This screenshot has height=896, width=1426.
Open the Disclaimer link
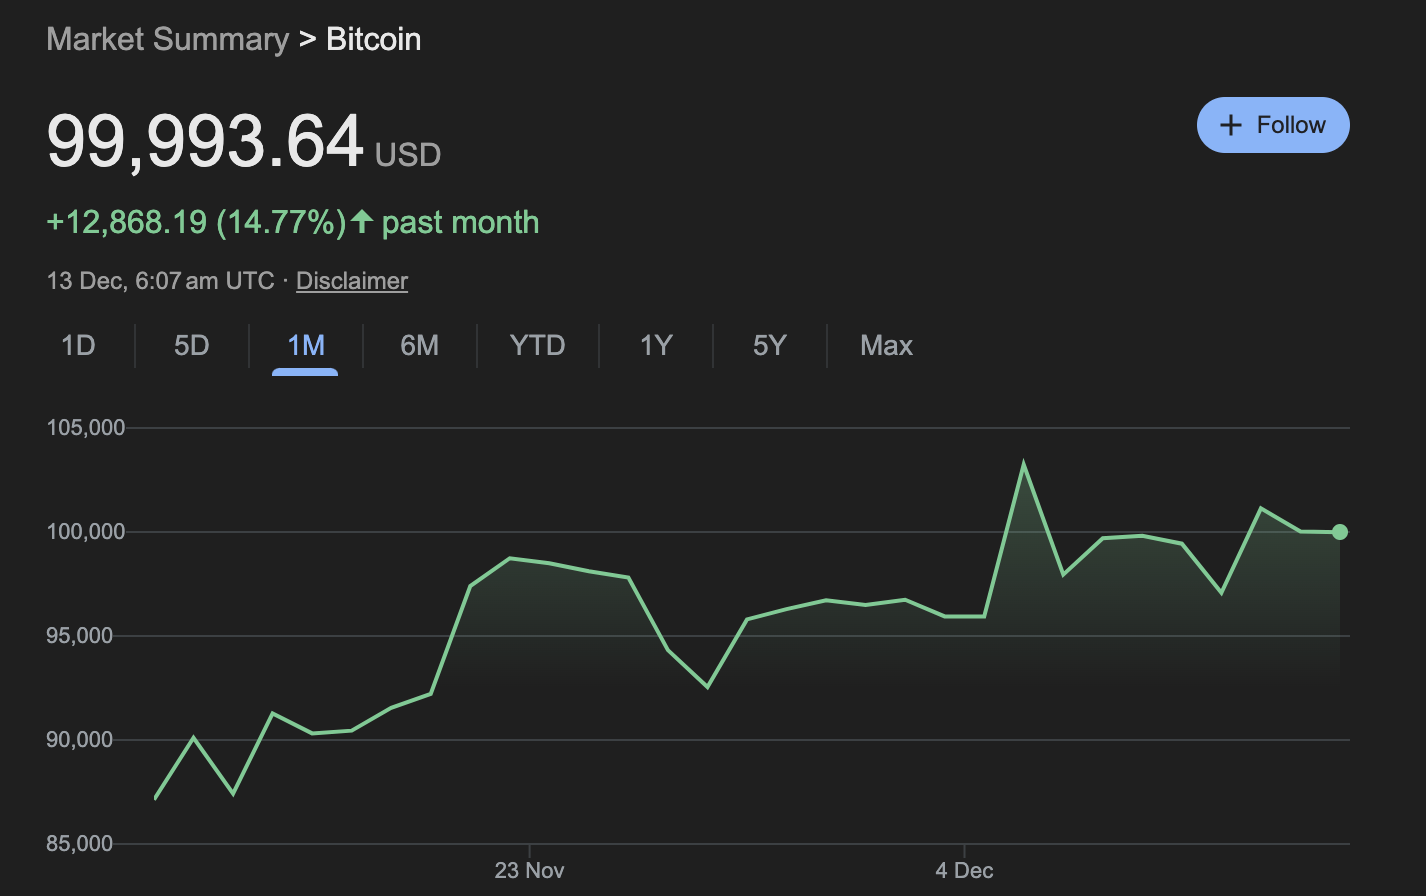point(352,281)
